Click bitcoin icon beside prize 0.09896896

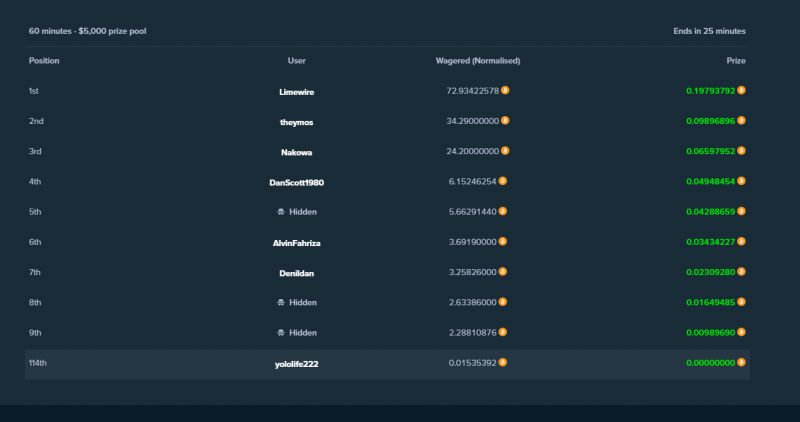point(741,120)
